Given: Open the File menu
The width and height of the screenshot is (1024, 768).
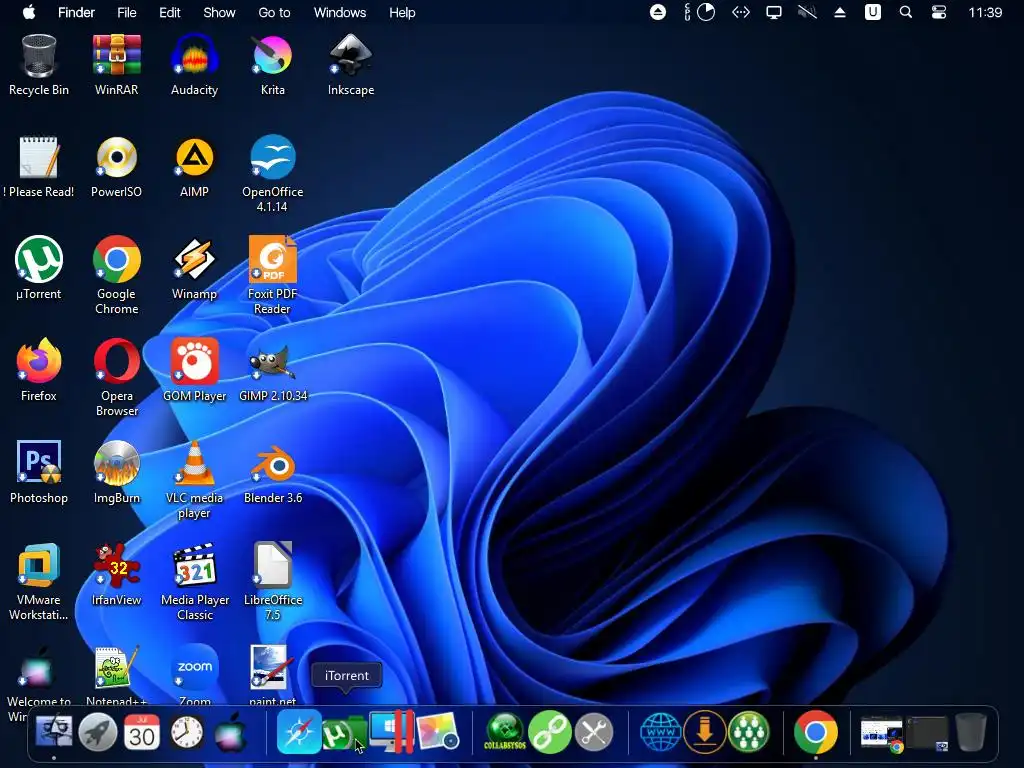Looking at the screenshot, I should pos(127,12).
